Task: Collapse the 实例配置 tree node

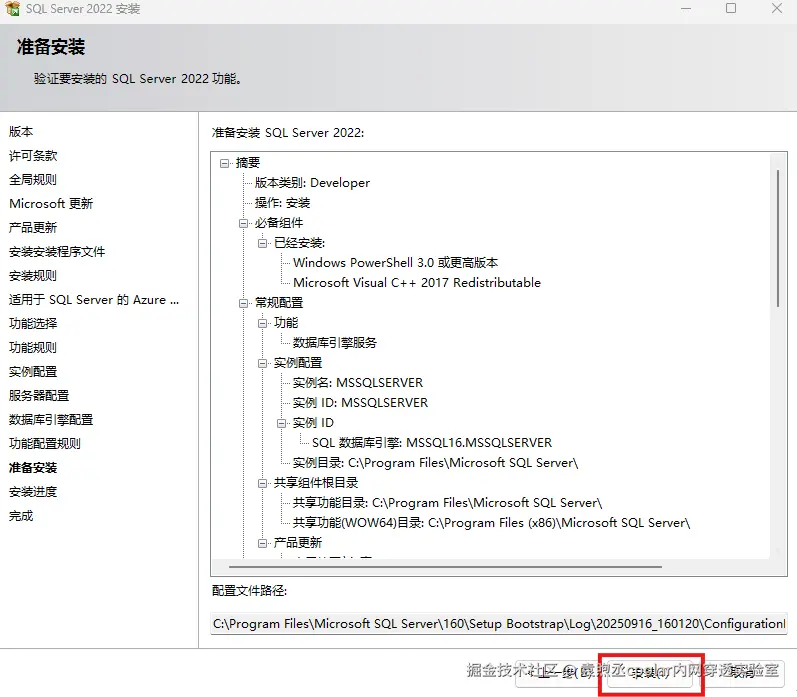Action: coord(262,363)
